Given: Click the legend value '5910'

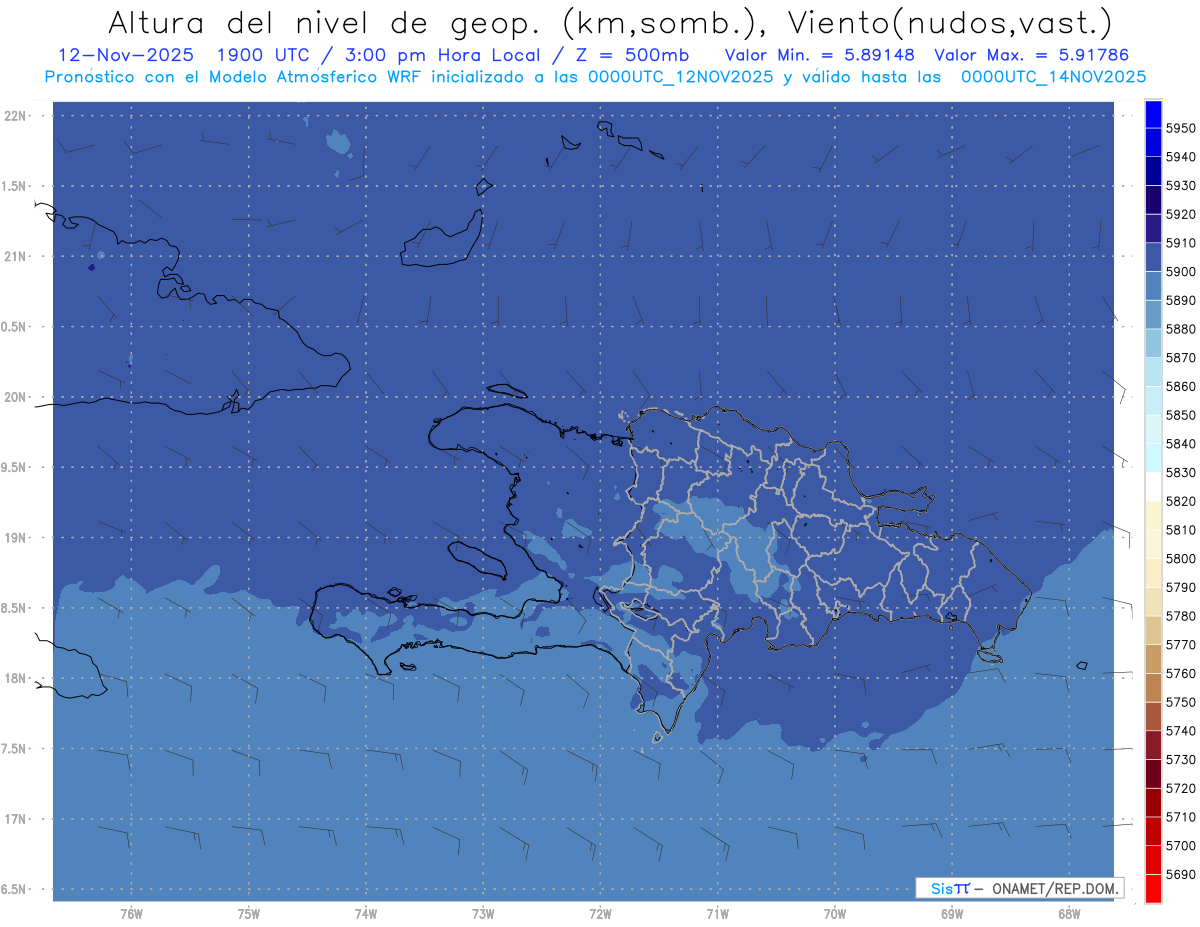Looking at the screenshot, I should coord(1180,243).
